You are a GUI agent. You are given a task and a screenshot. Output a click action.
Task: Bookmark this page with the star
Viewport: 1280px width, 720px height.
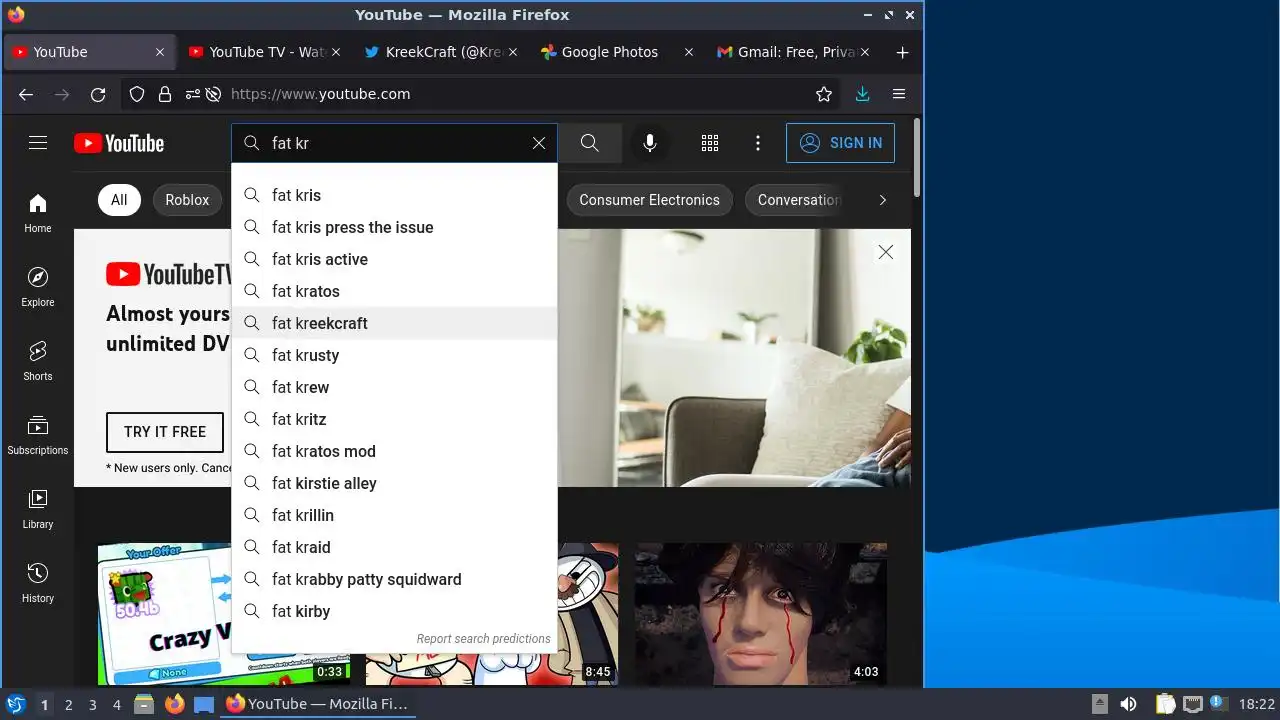click(824, 94)
